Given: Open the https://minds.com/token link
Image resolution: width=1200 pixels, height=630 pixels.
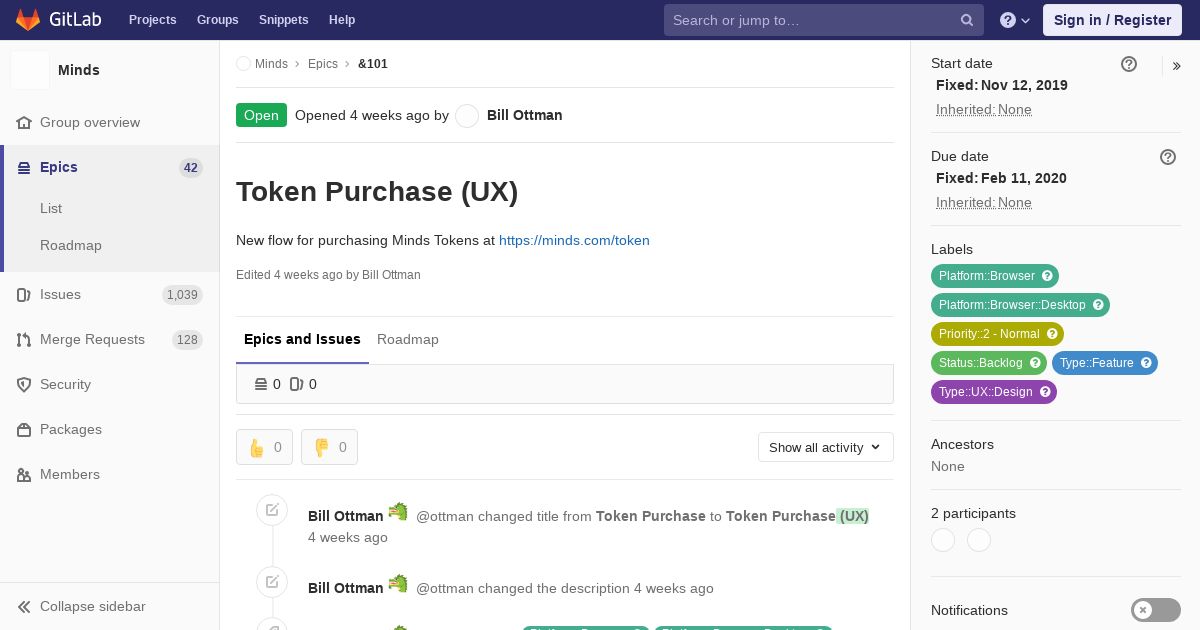Looking at the screenshot, I should click(574, 241).
